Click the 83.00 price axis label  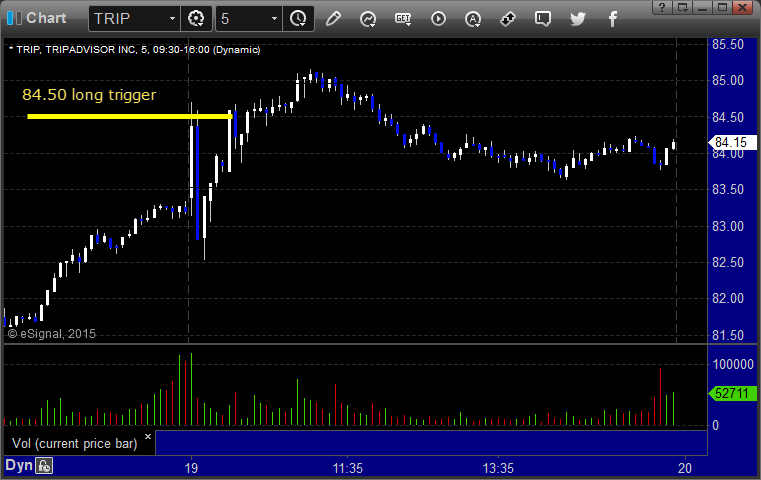[x=728, y=226]
